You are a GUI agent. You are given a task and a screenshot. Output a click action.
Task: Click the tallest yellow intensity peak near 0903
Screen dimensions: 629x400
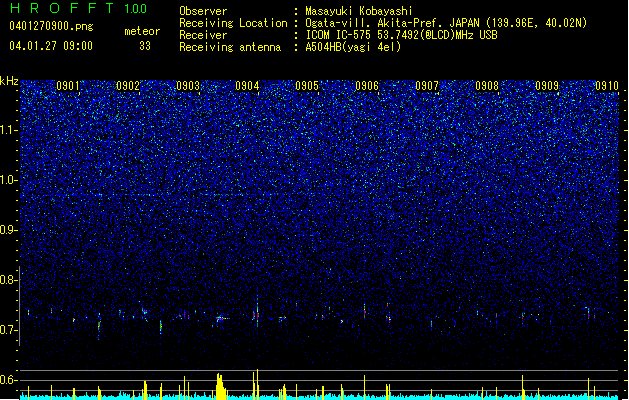coord(220,386)
